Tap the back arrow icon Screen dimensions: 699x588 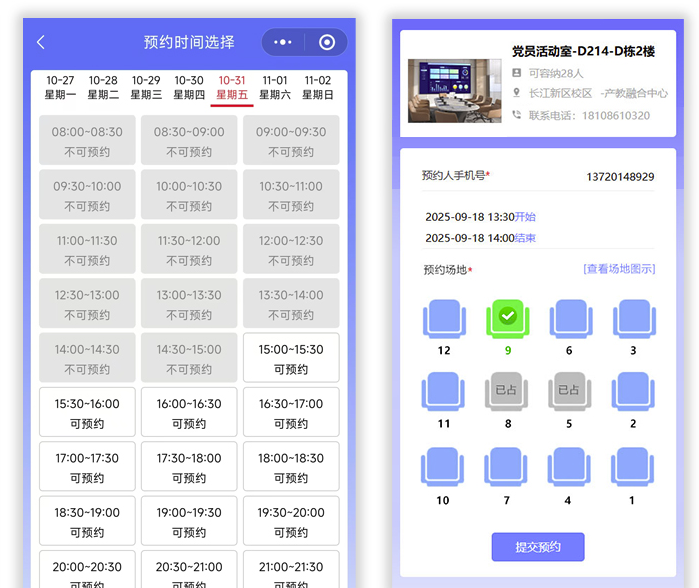click(x=41, y=42)
